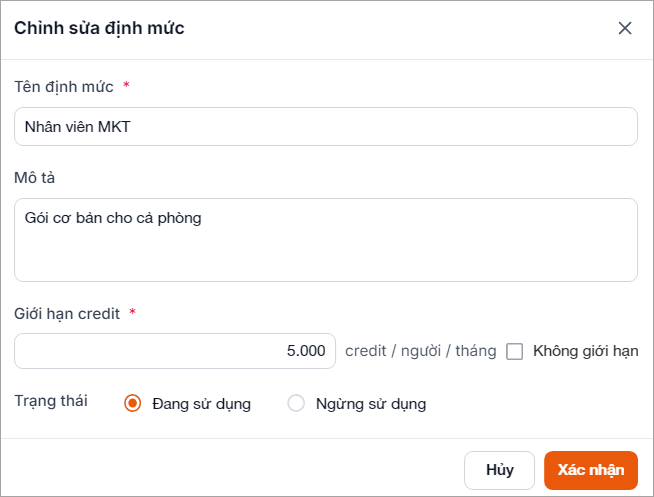Focus the Mô tả description textarea
Screen dimensions: 654x497
click(325, 240)
